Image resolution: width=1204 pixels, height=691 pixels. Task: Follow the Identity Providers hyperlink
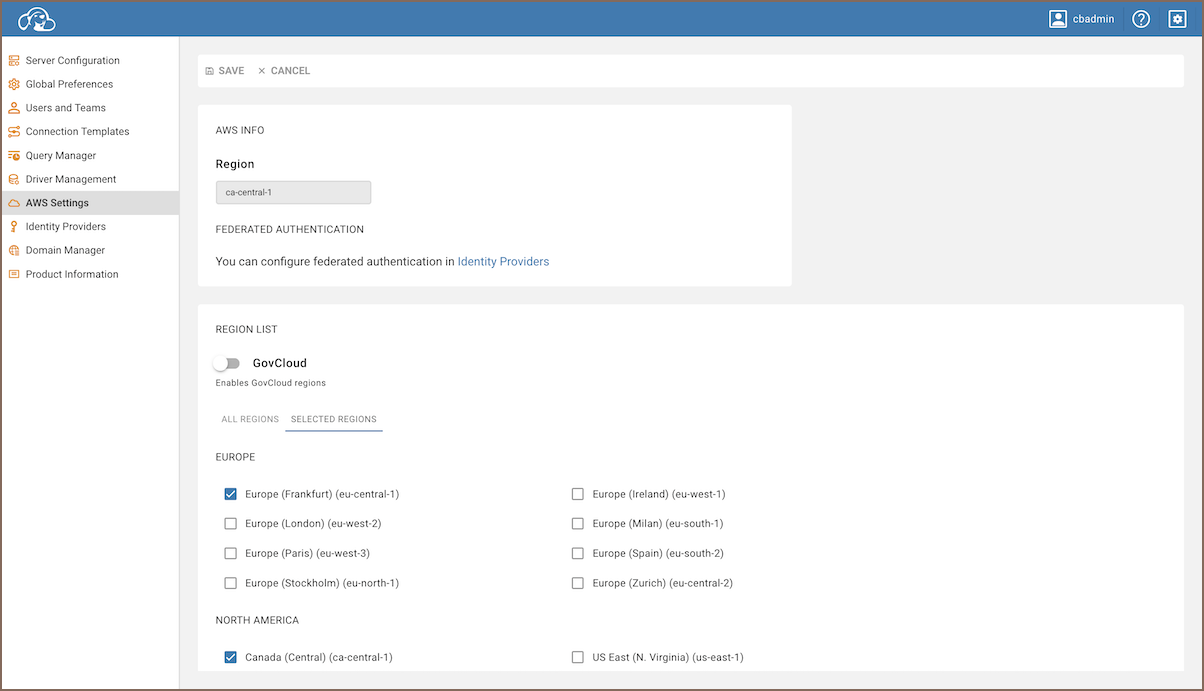pyautogui.click(x=503, y=262)
